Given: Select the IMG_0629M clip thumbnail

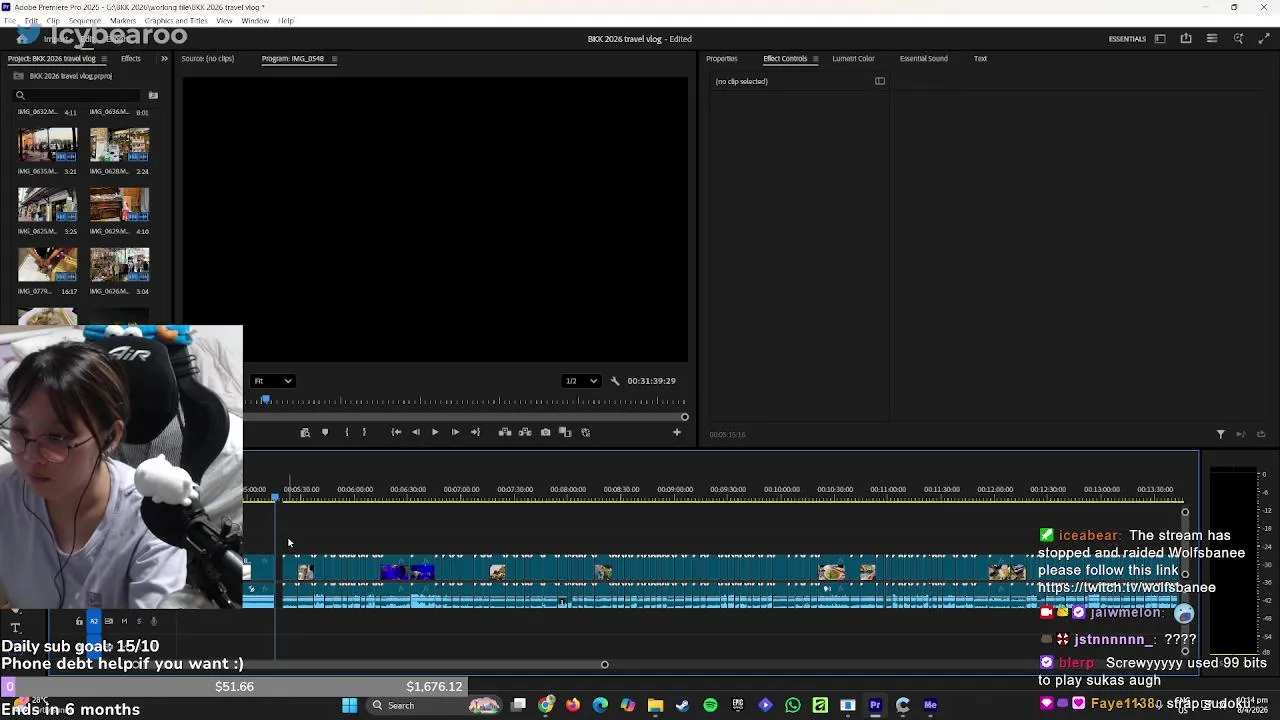Looking at the screenshot, I should tap(119, 205).
